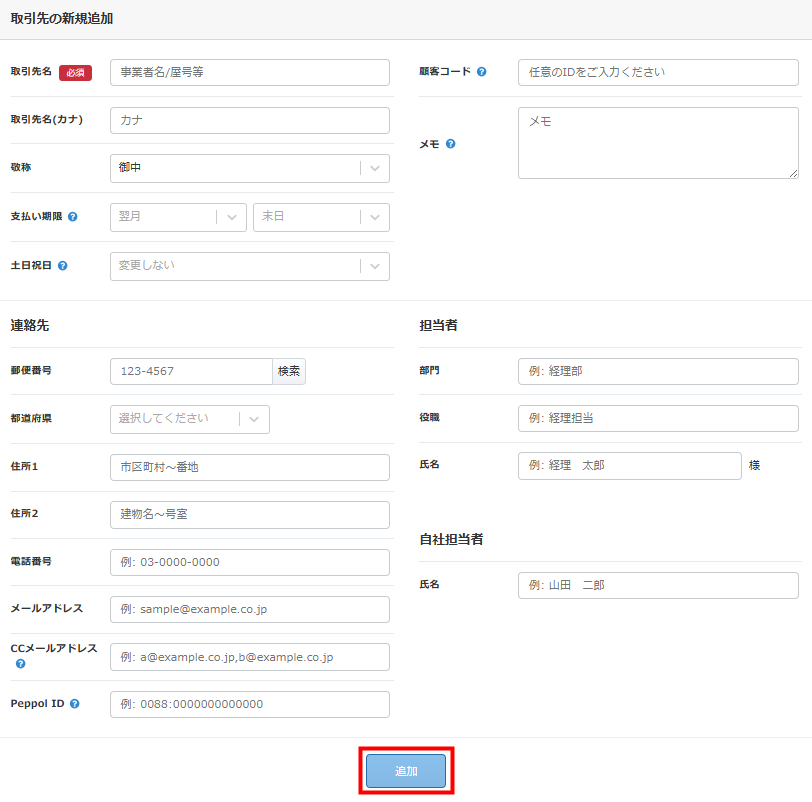Click help icon under CCメールアドレス
Viewport: 812px width, 802px height.
coord(20,663)
